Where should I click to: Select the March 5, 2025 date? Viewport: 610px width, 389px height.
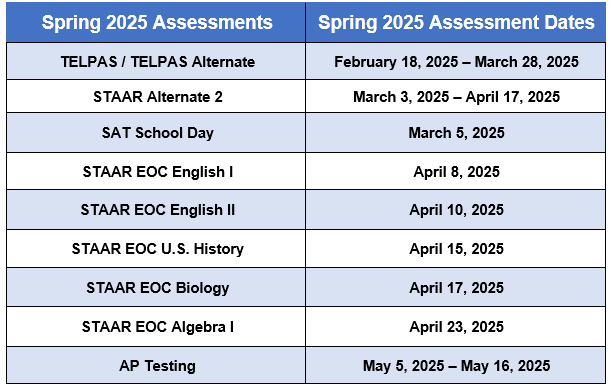point(456,133)
